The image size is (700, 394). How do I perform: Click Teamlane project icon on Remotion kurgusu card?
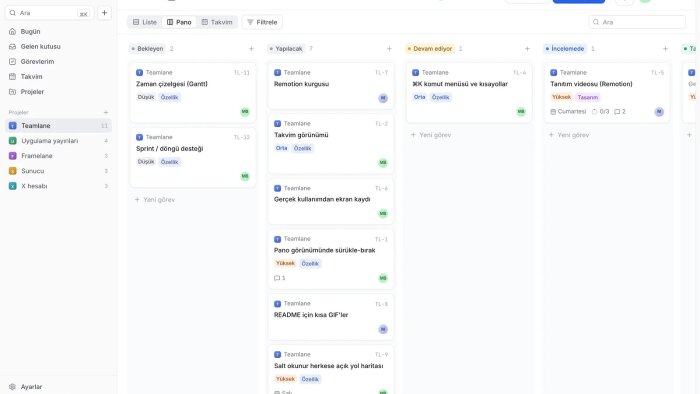[x=278, y=73]
